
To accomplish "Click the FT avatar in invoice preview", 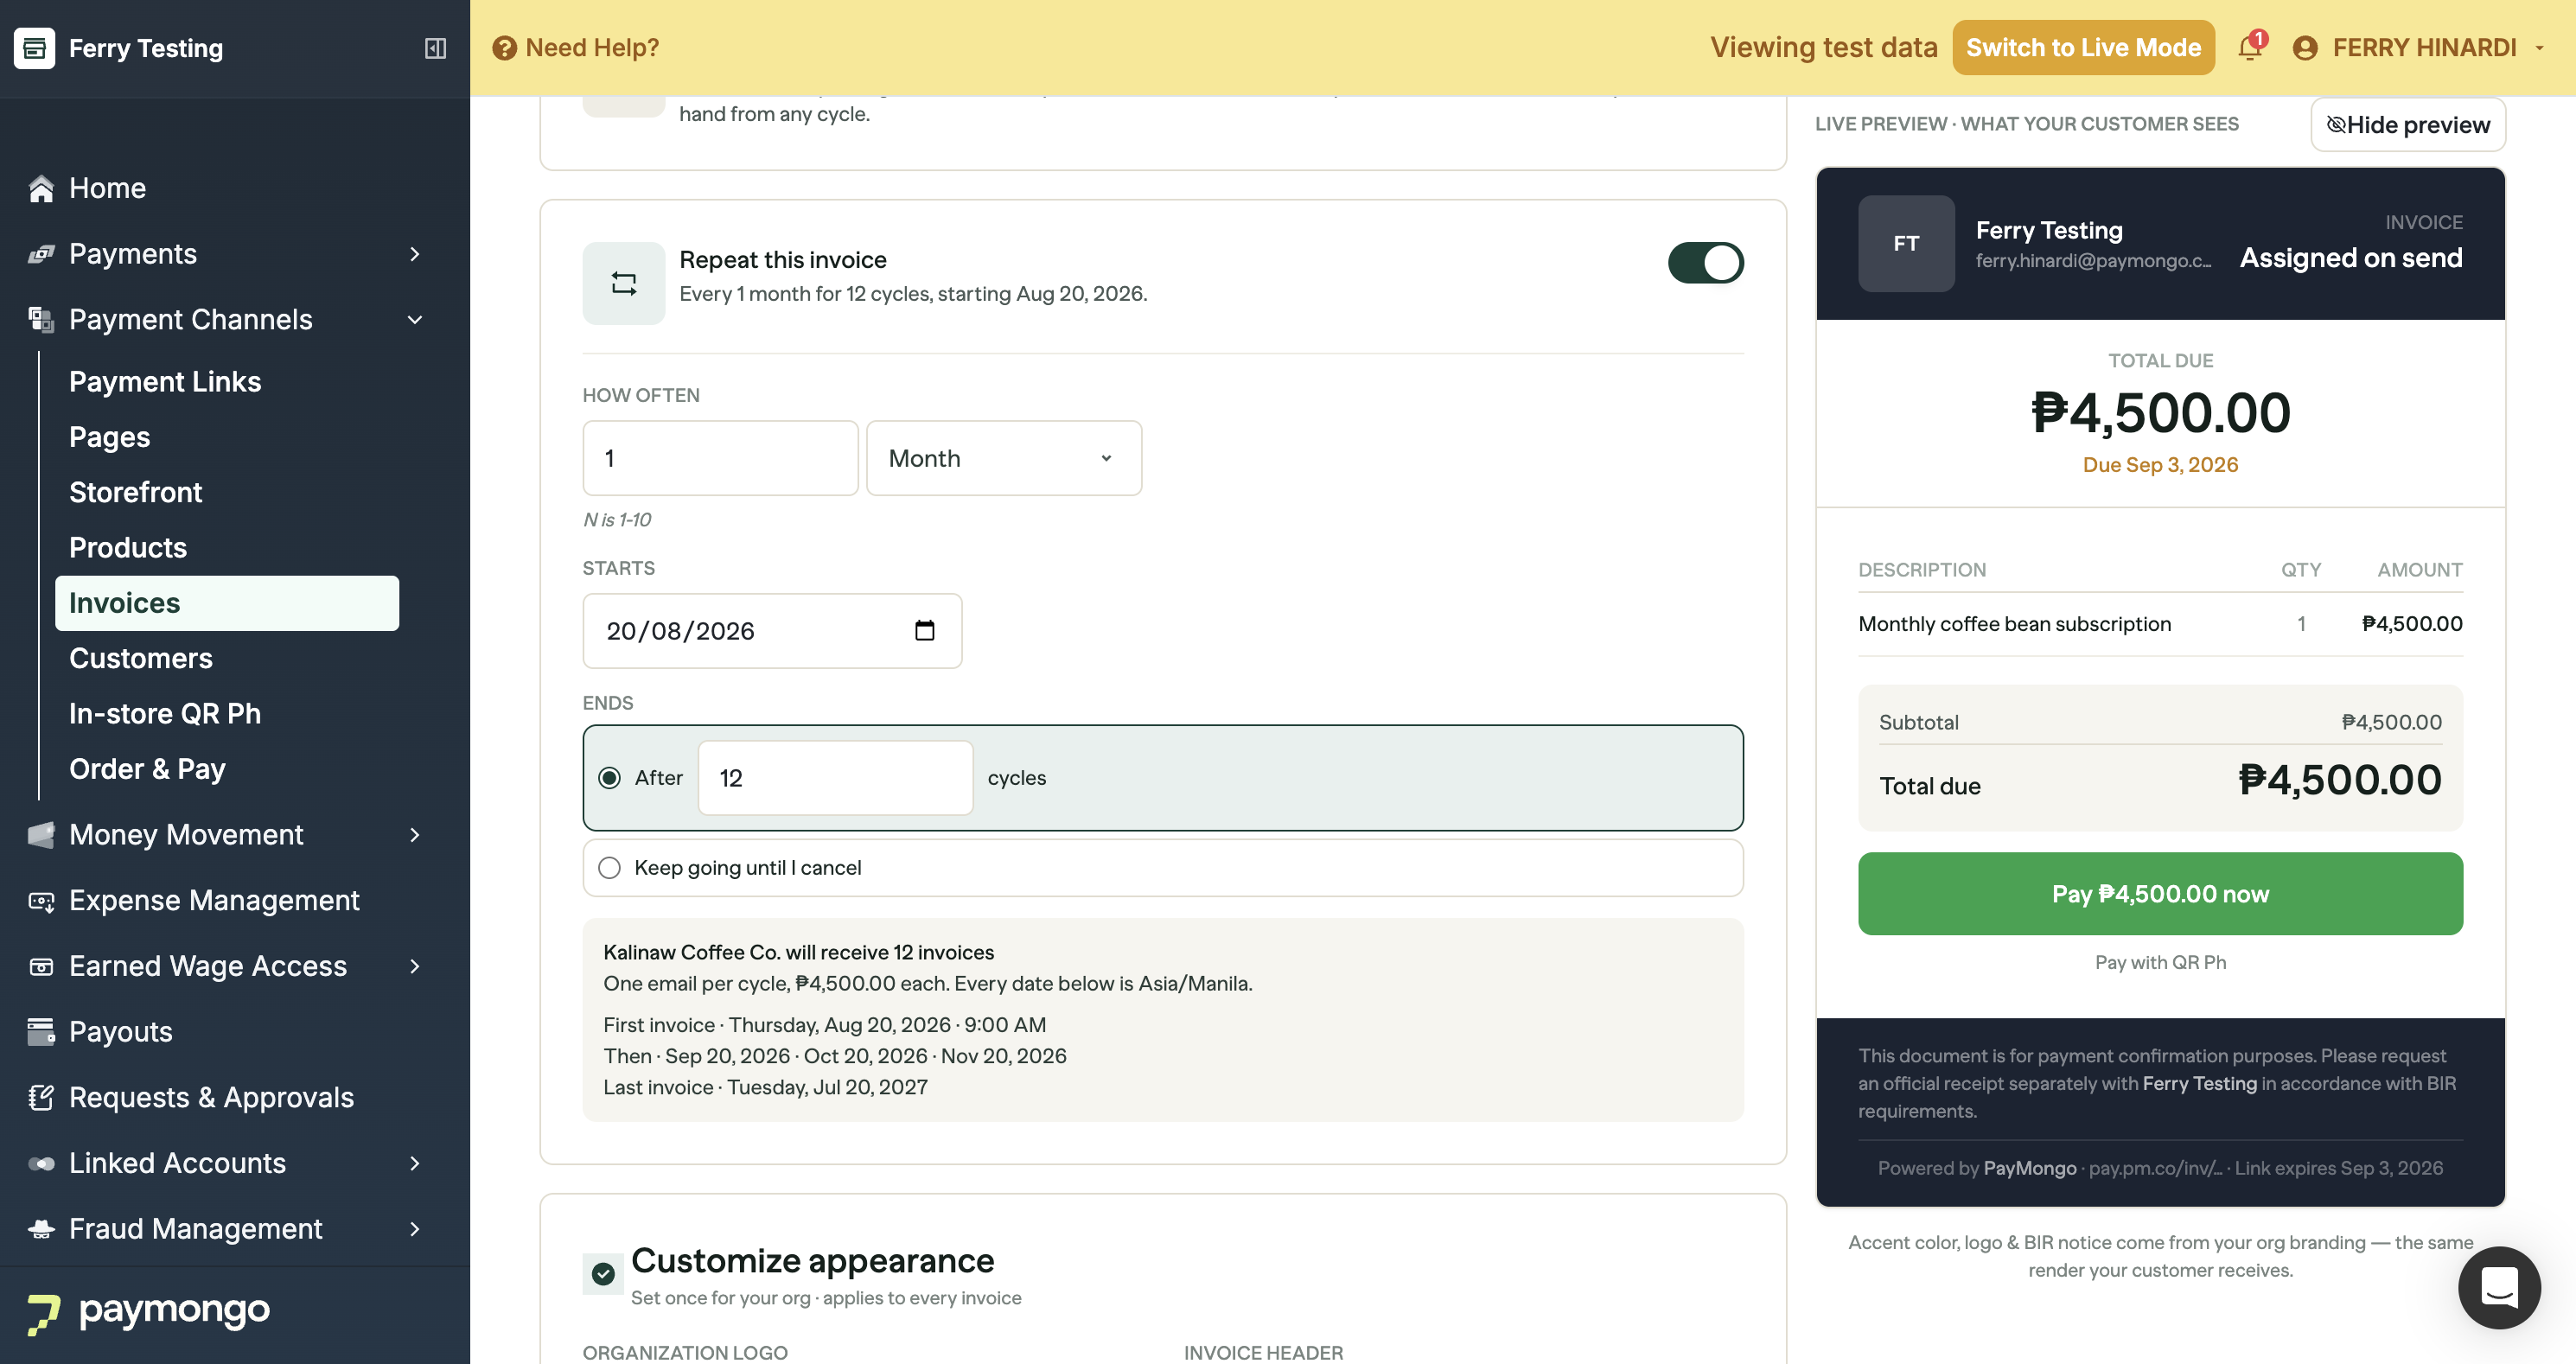I will click(x=1906, y=243).
